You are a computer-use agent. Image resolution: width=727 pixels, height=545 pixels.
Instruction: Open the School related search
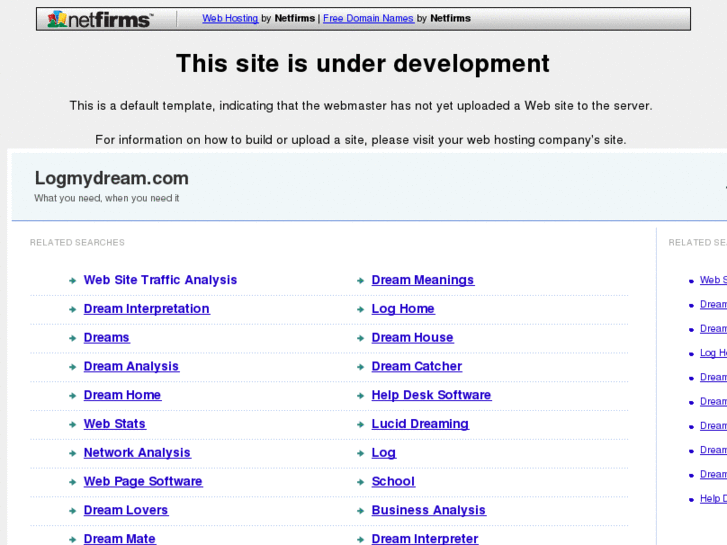[393, 481]
